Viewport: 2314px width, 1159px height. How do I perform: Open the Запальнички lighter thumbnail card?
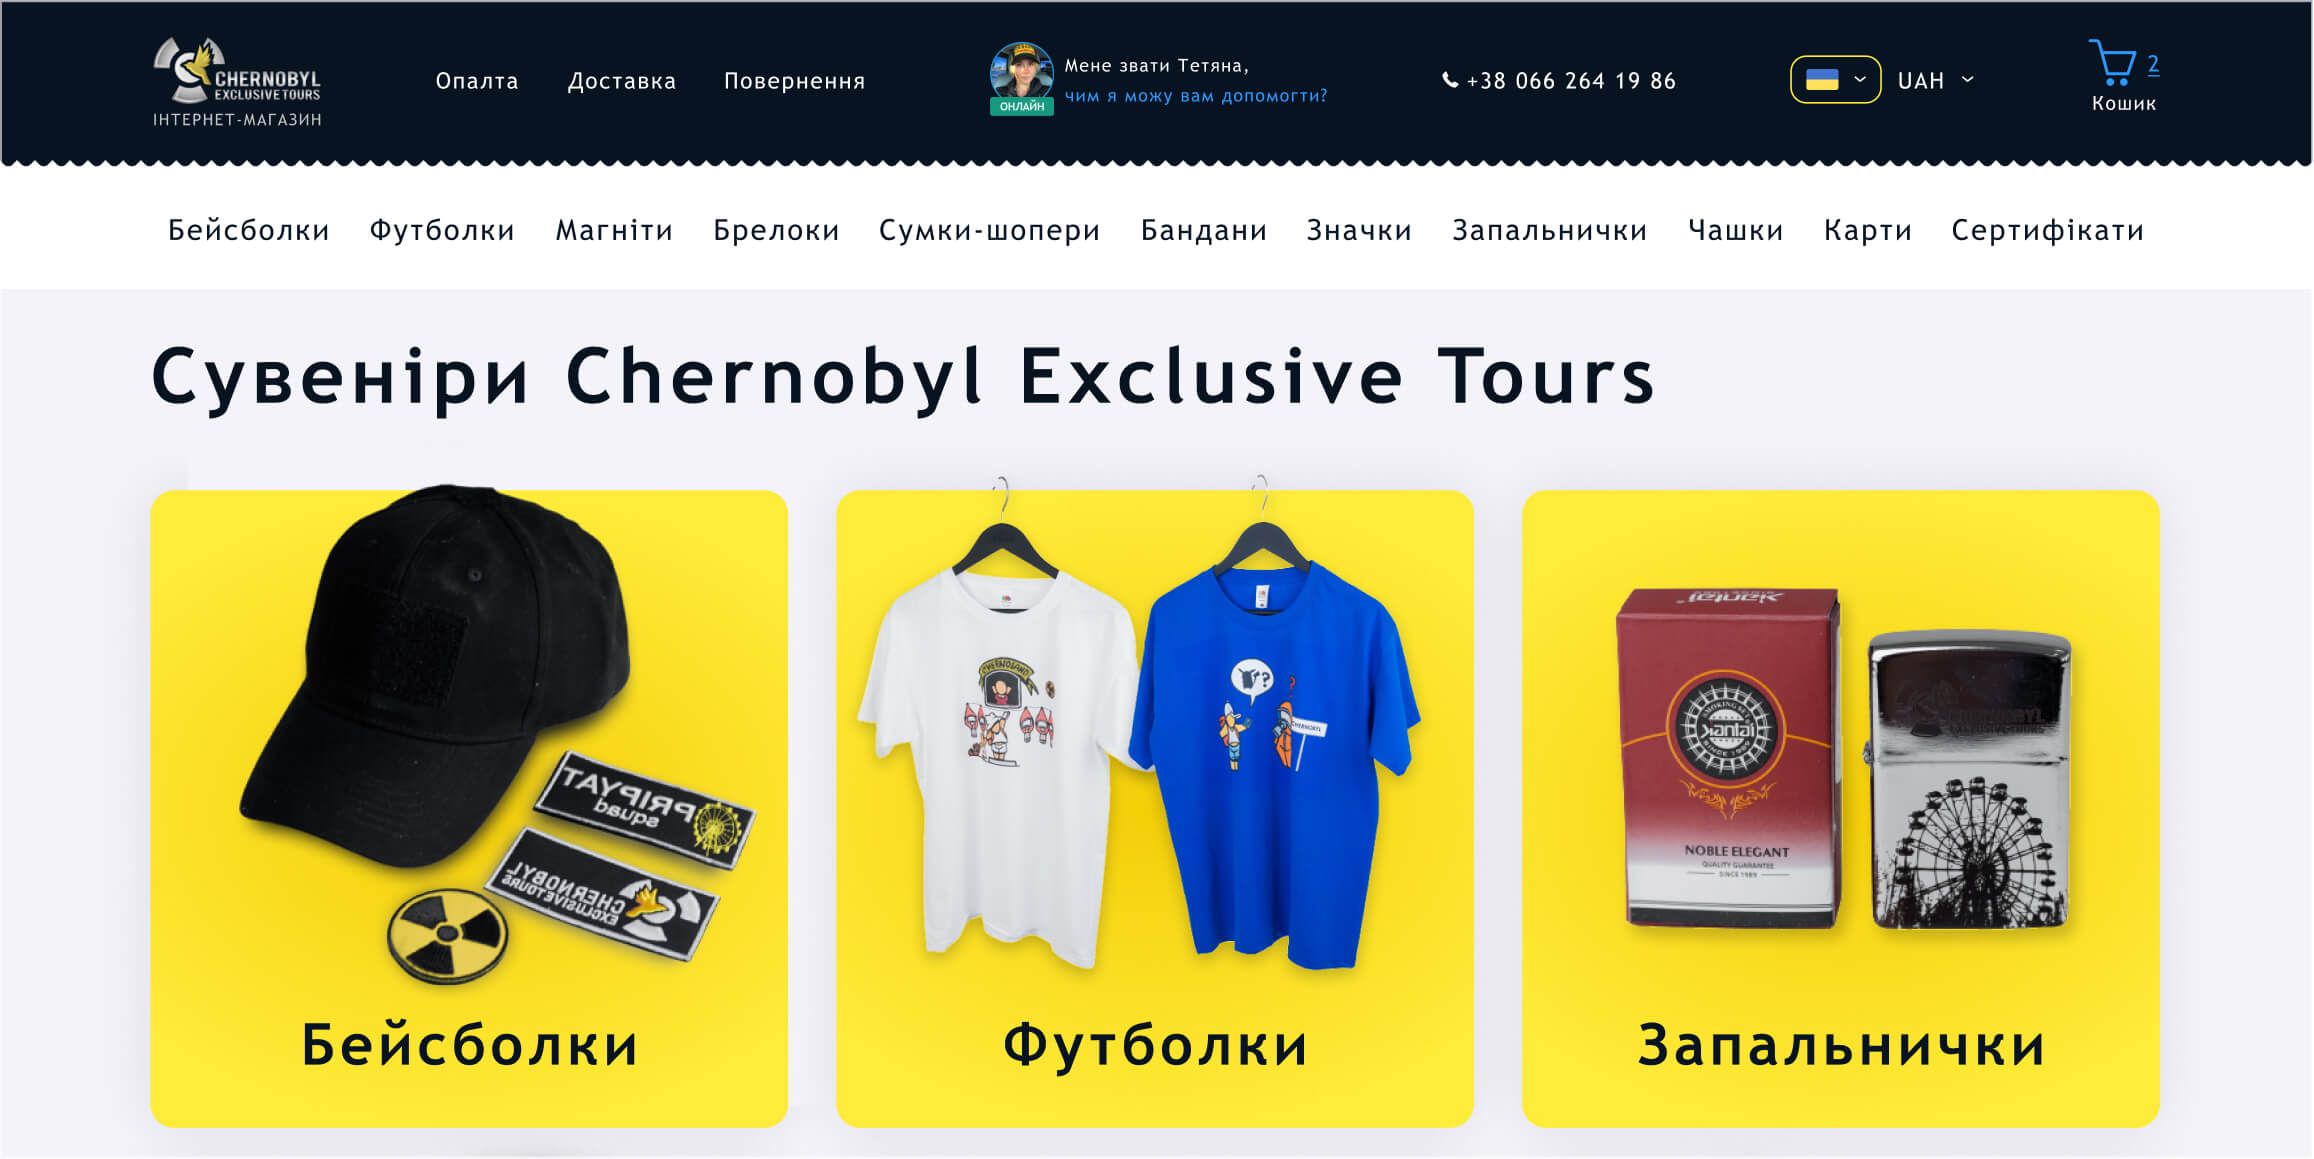(1840, 808)
